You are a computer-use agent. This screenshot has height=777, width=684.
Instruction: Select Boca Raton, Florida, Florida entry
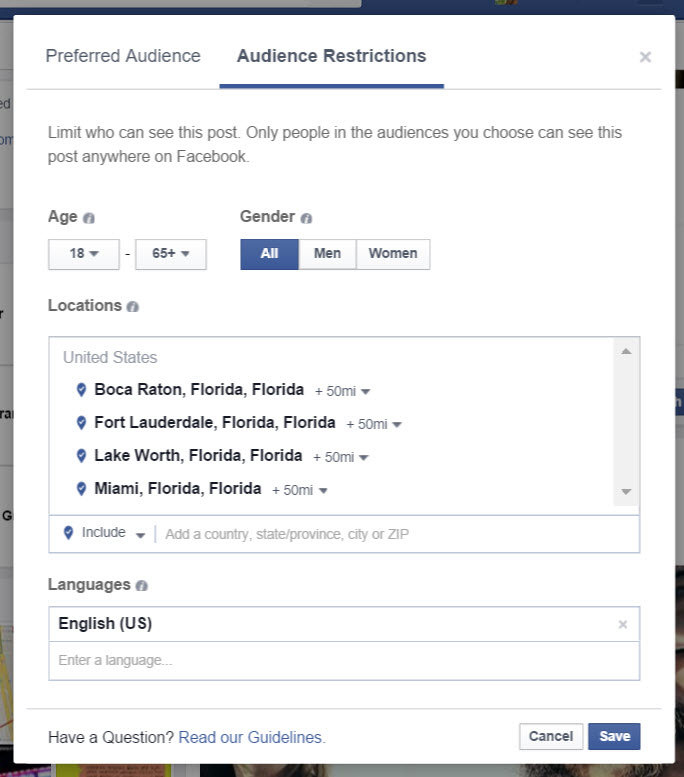coord(199,390)
